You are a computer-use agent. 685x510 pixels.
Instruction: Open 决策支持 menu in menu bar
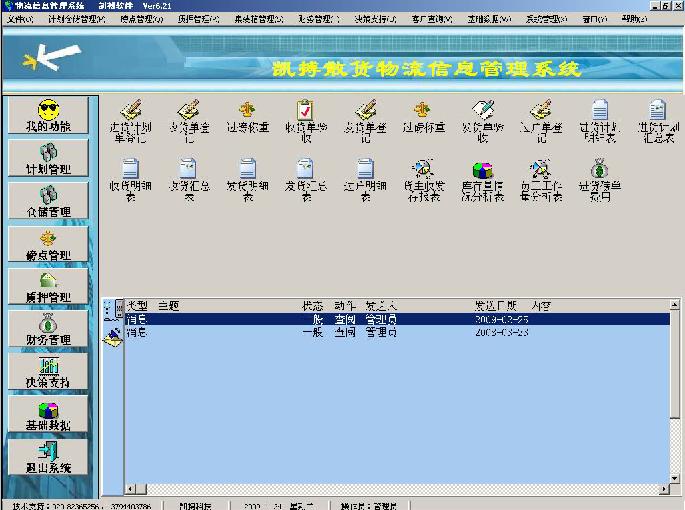click(375, 19)
